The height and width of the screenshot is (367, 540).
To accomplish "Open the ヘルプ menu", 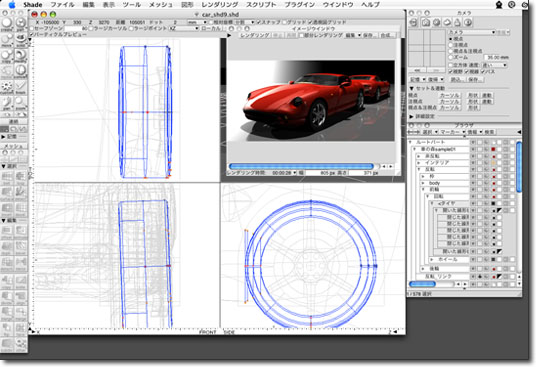I will [370, 5].
